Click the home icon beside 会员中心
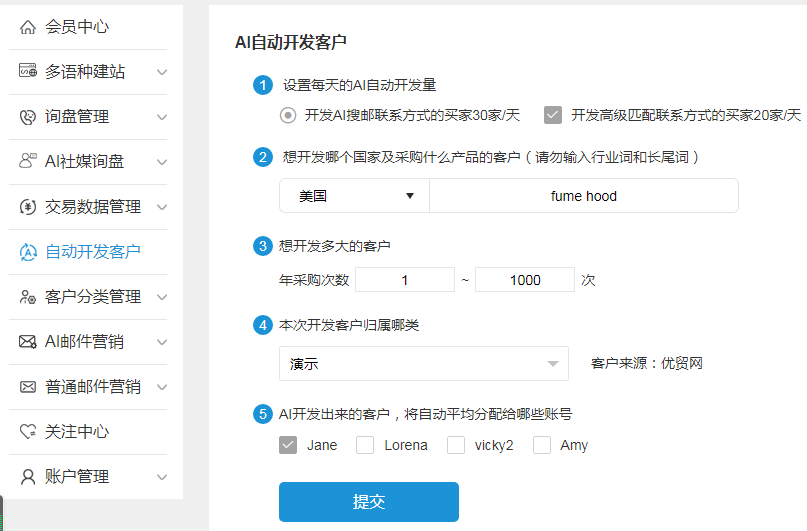Viewport: 807px width, 531px height. pos(28,27)
